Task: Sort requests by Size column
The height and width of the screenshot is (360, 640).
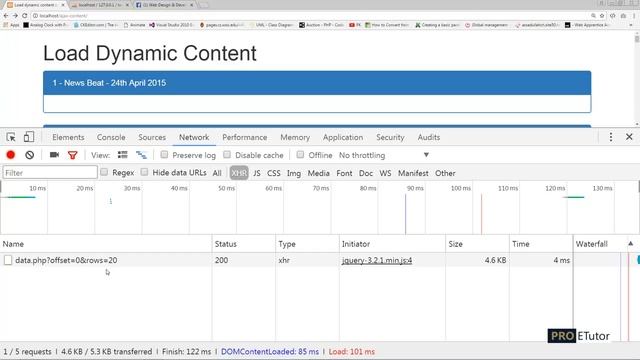Action: pos(477,244)
